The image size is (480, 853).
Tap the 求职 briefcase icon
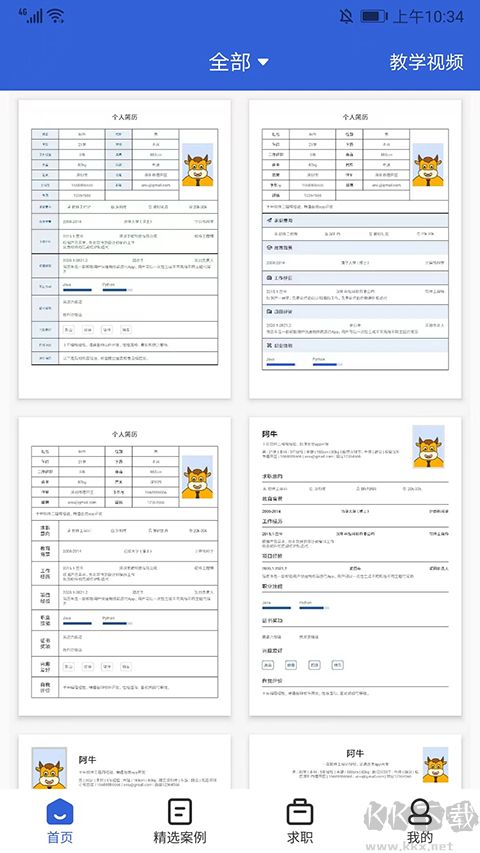300,812
